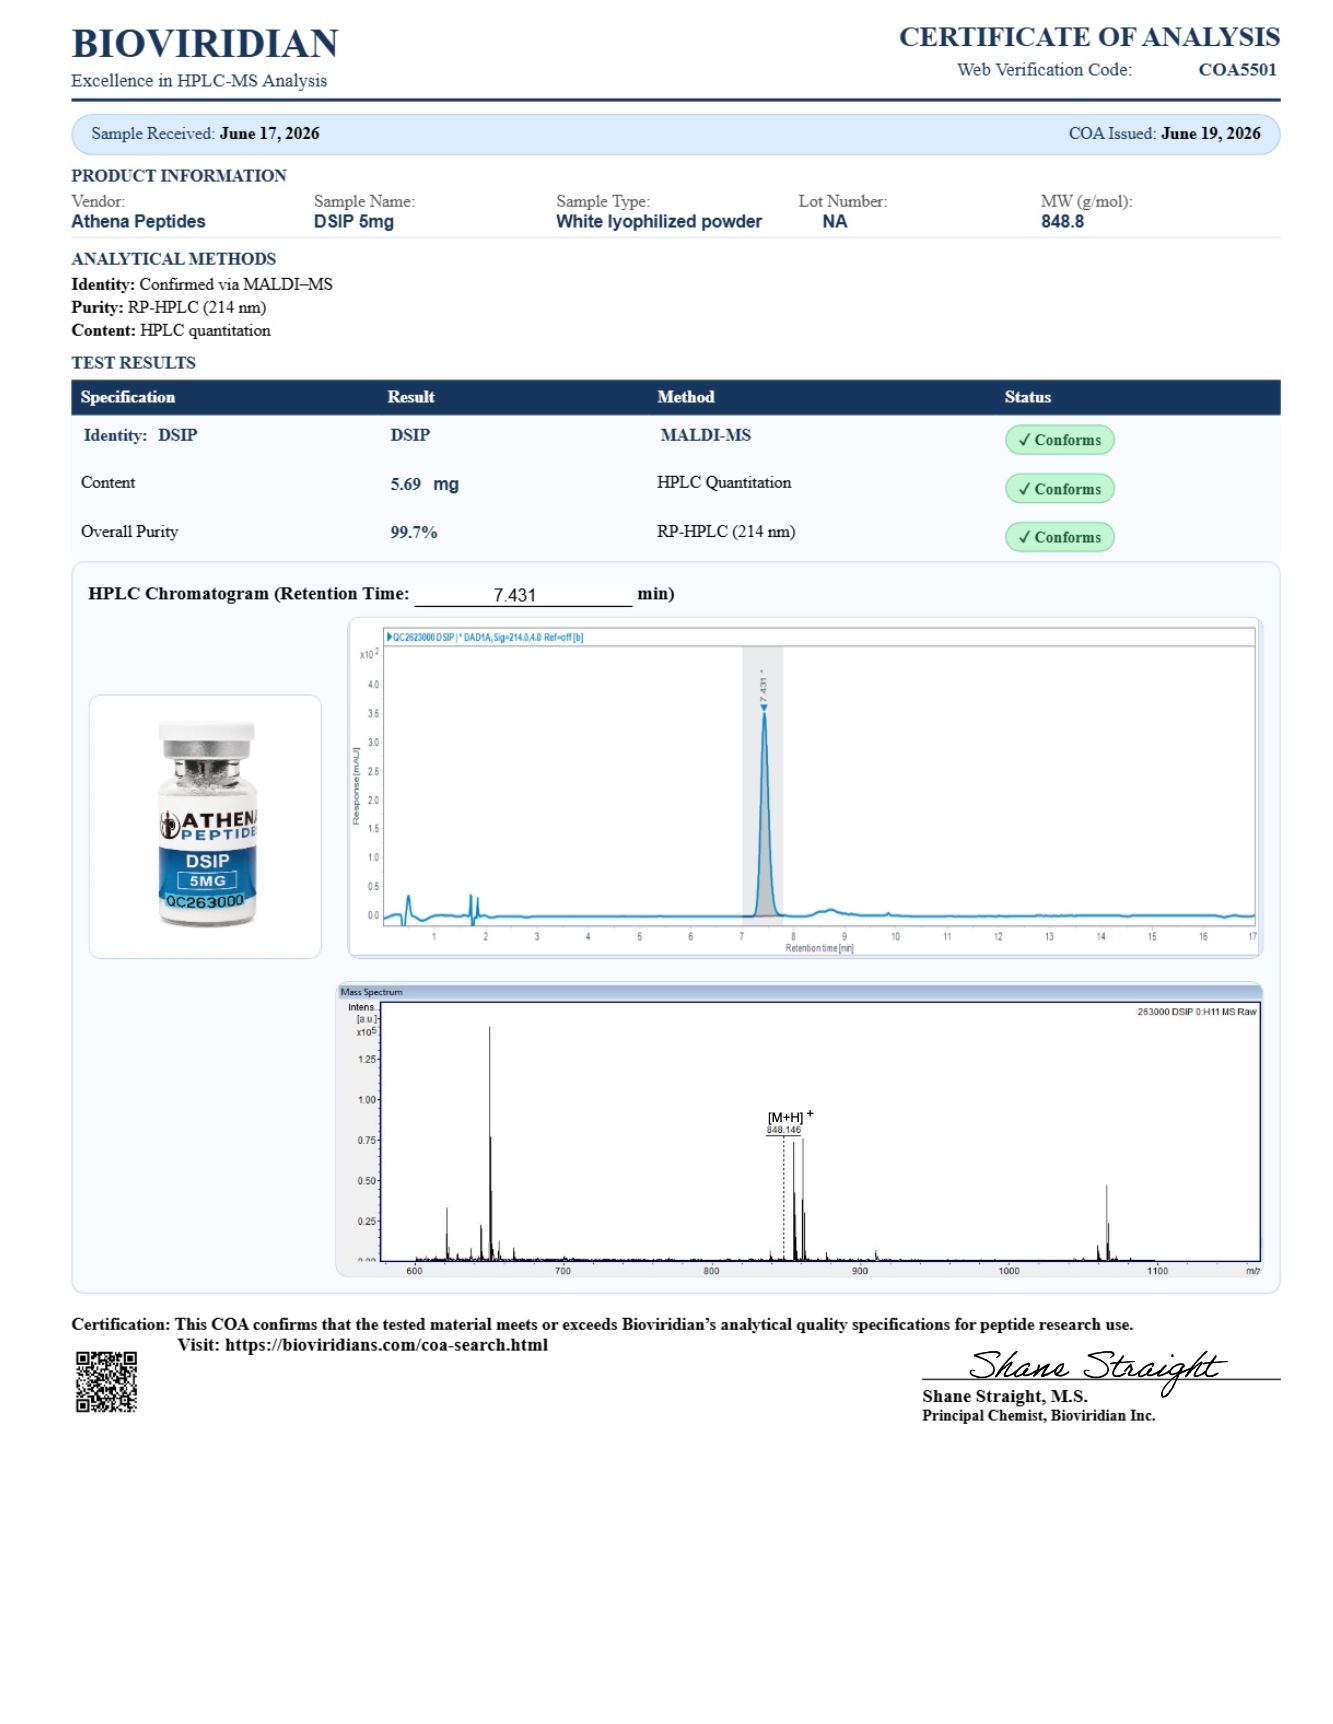Click the Identity row Conforms badge

1059,440
